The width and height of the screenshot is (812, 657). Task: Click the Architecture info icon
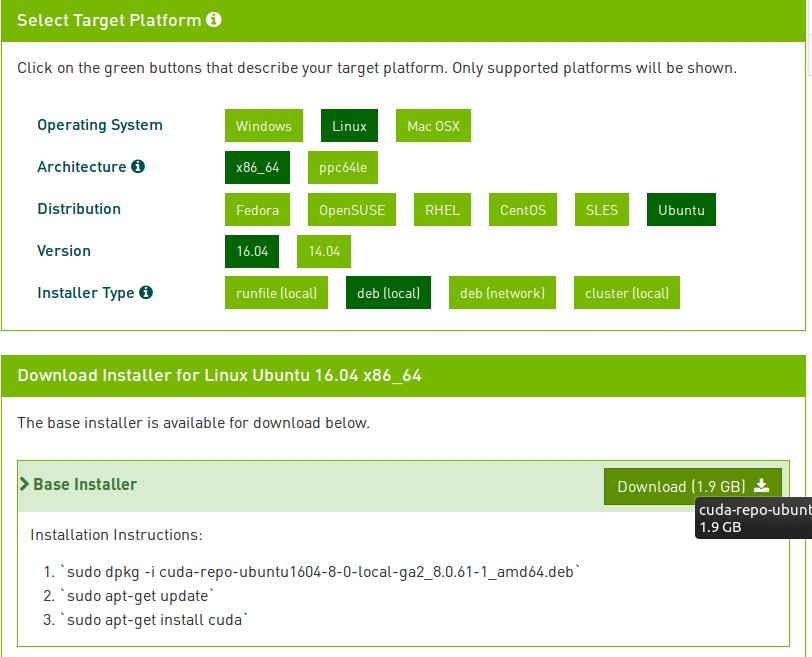138,166
